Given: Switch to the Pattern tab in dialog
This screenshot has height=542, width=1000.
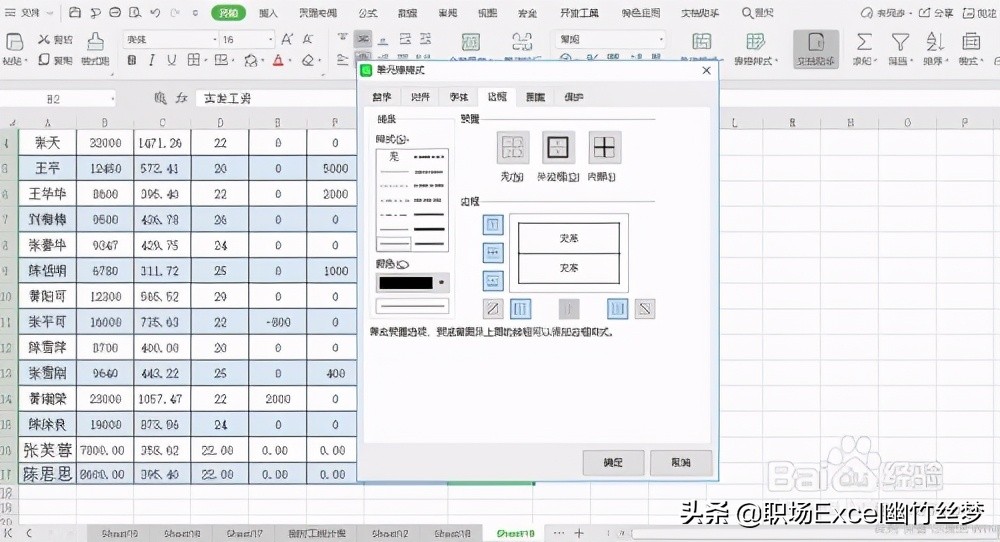Looking at the screenshot, I should coord(535,97).
